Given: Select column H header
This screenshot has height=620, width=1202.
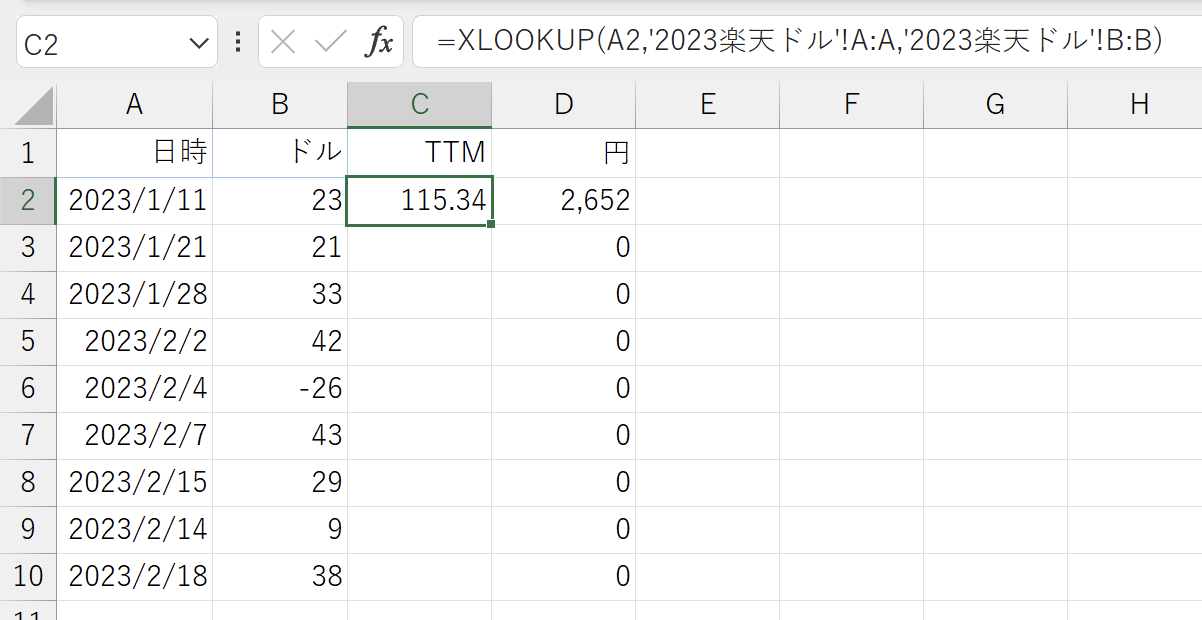Looking at the screenshot, I should 1139,104.
